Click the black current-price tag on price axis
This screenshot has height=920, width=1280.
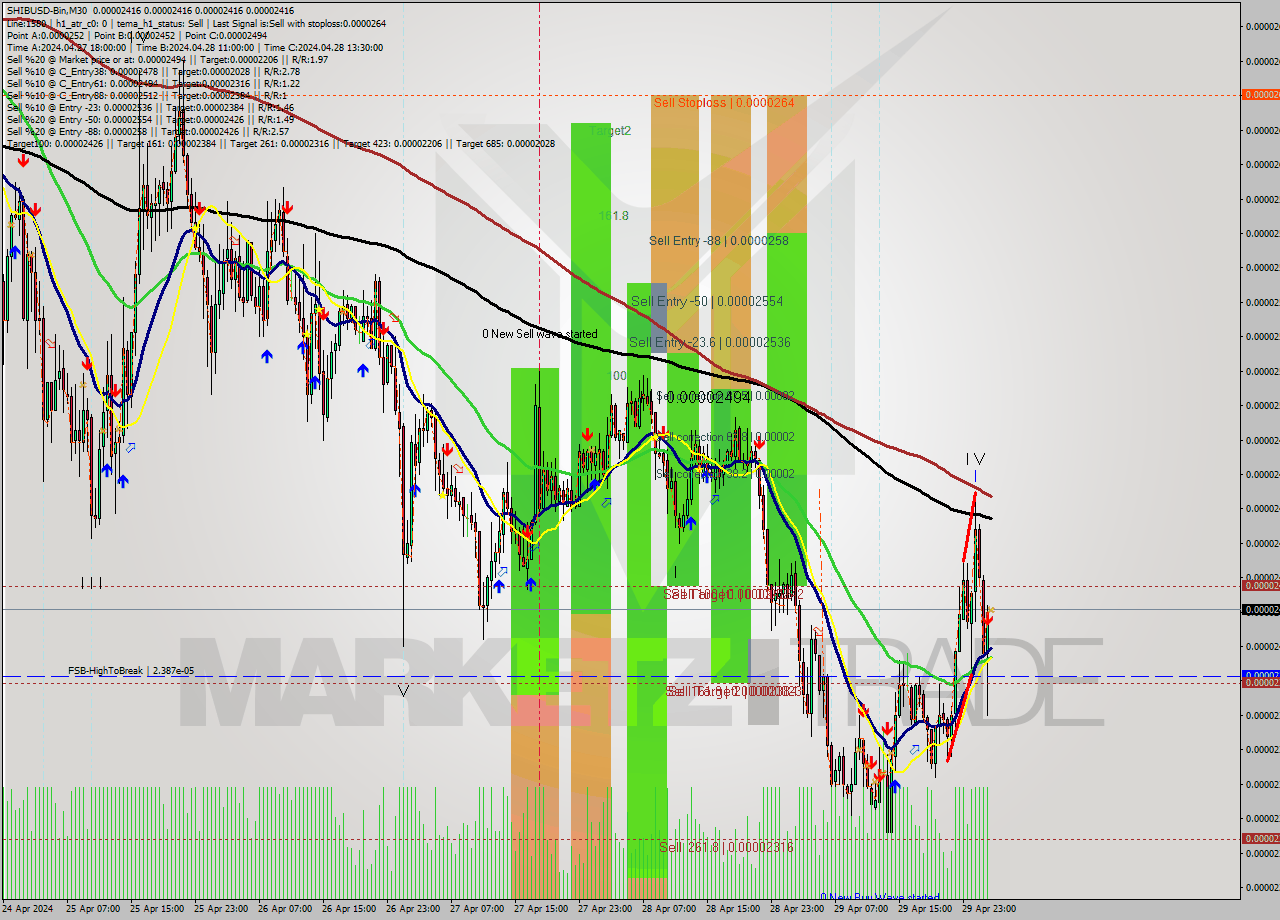1260,609
